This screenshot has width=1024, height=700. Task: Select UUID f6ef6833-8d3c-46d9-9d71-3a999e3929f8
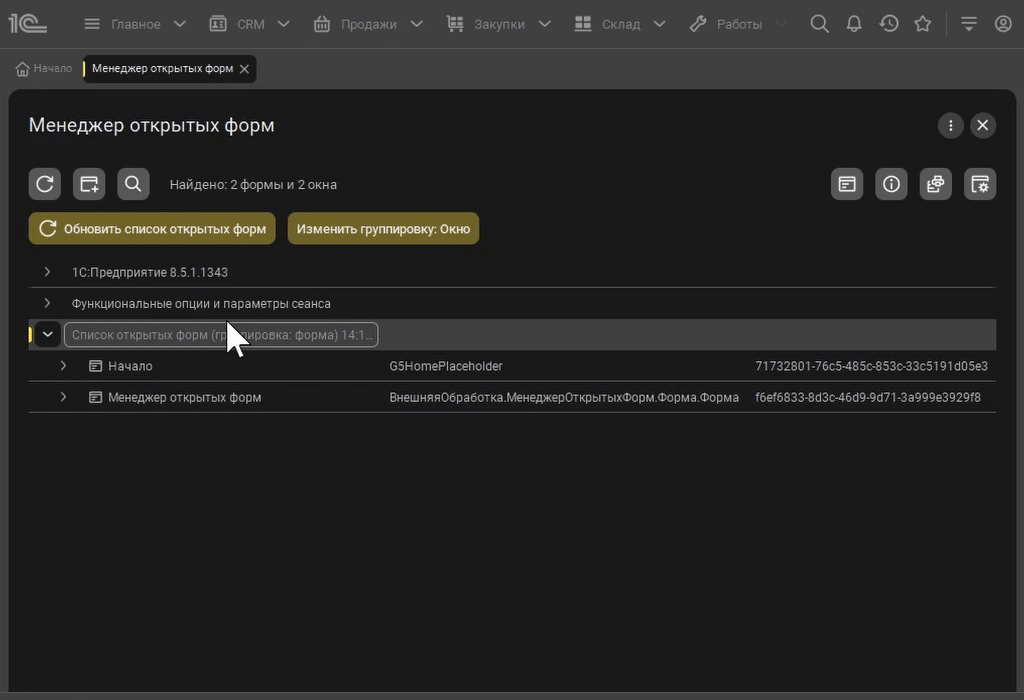(x=868, y=398)
